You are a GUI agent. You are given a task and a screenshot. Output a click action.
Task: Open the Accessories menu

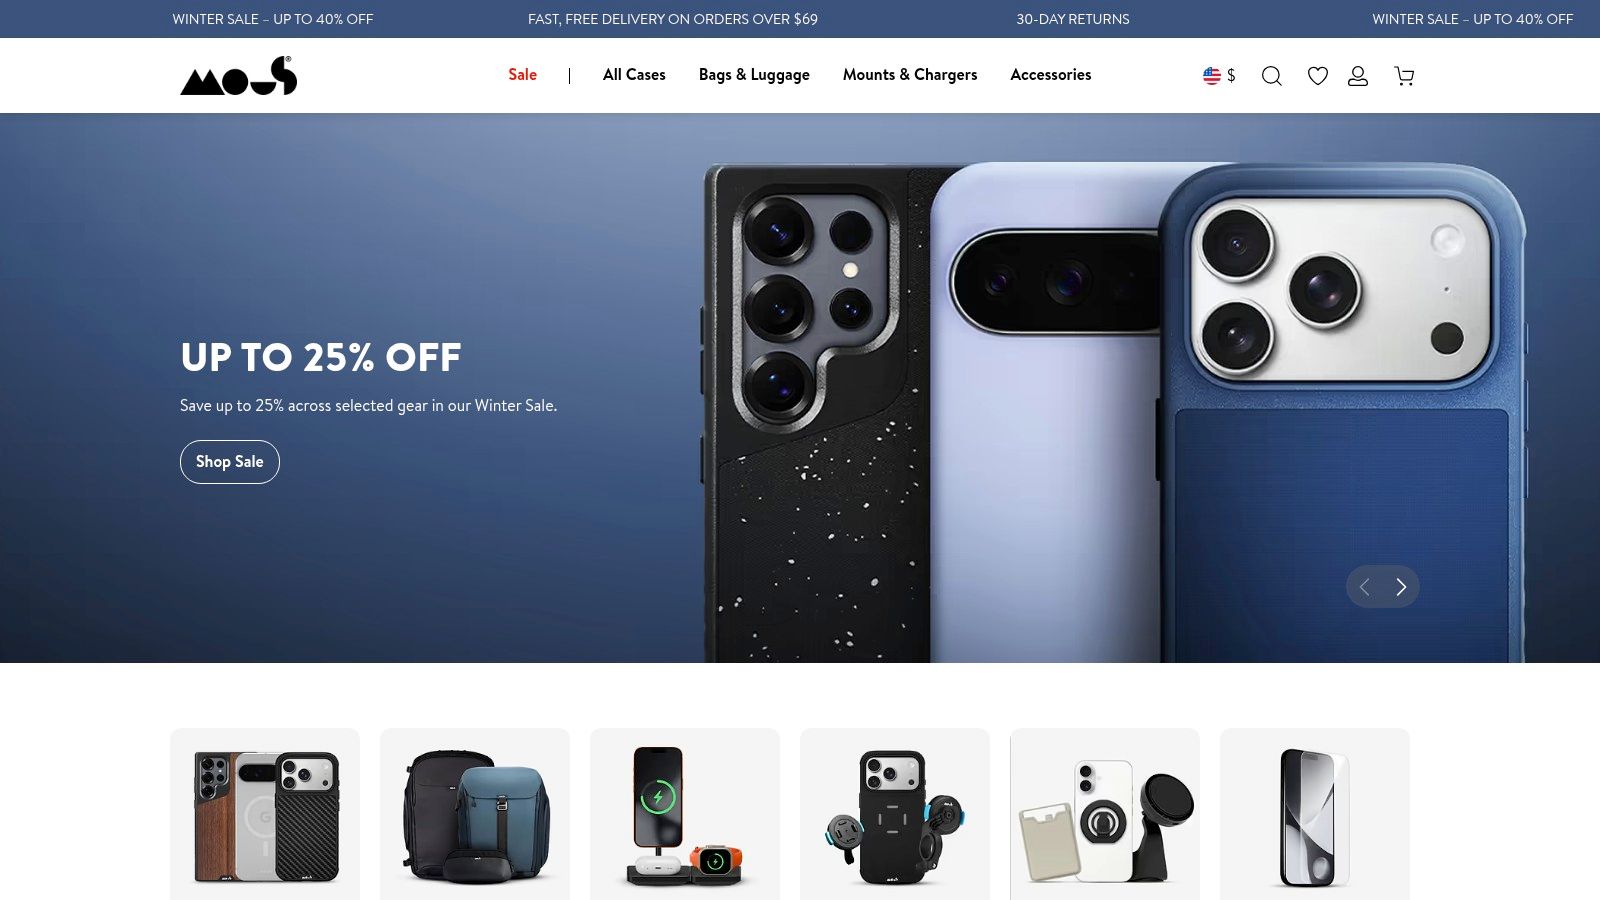(x=1051, y=75)
